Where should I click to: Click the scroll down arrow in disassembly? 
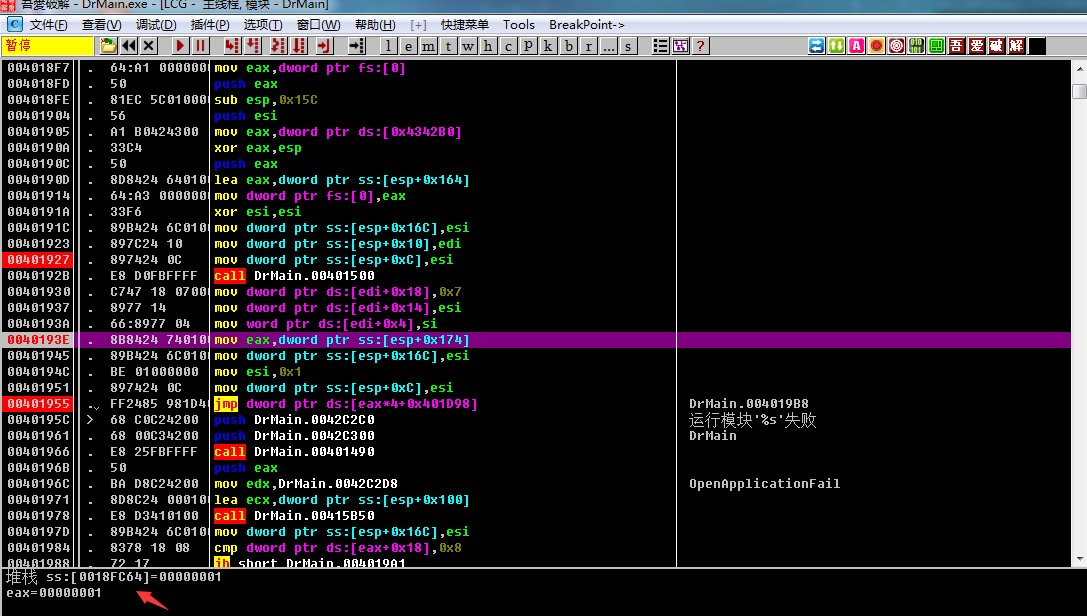pyautogui.click(x=1079, y=558)
